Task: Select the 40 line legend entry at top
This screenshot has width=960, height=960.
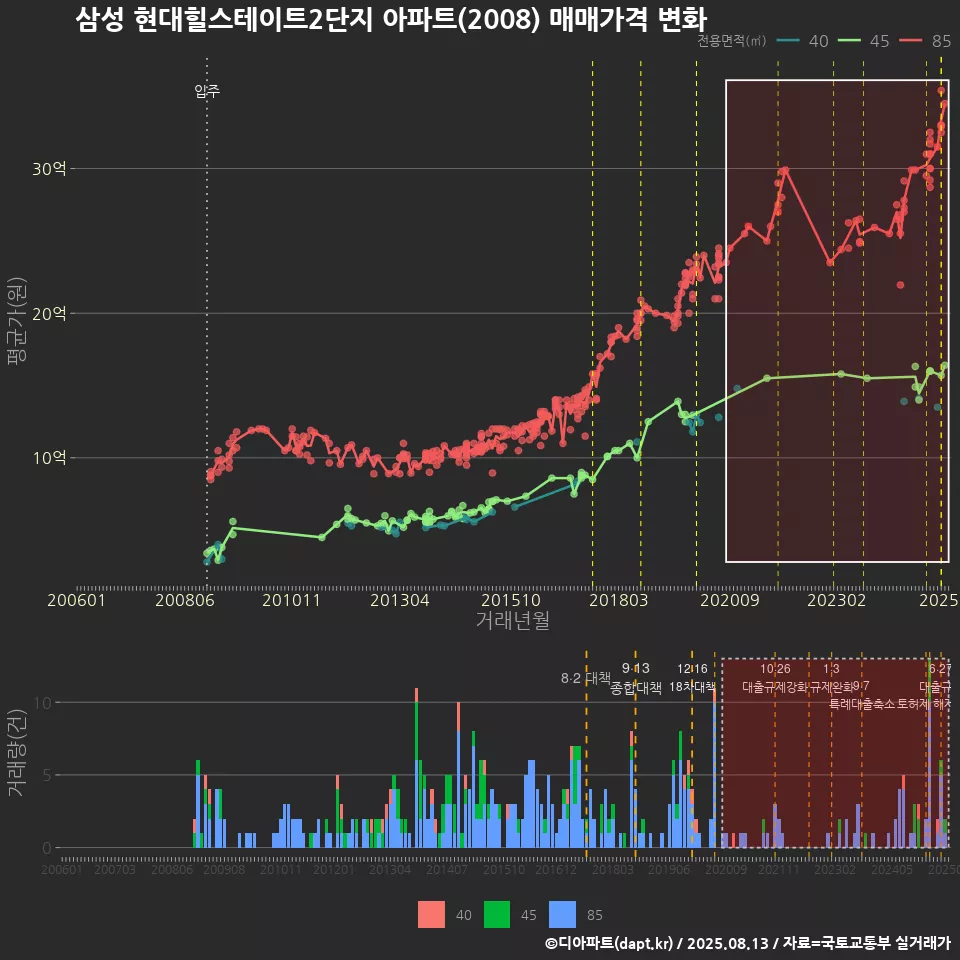Action: [x=802, y=41]
